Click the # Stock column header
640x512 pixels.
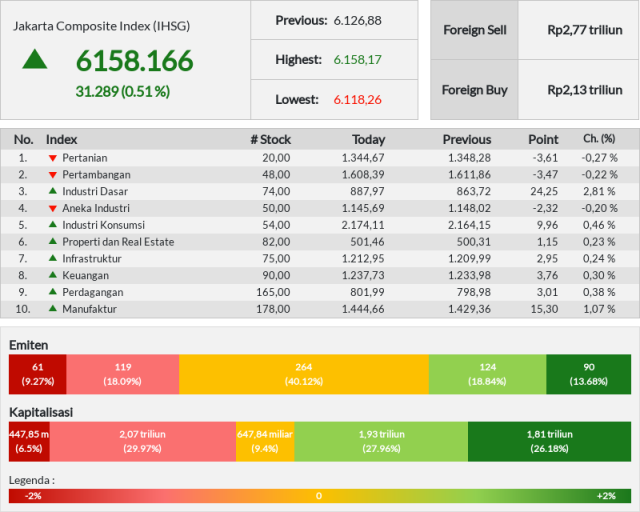[x=271, y=140]
